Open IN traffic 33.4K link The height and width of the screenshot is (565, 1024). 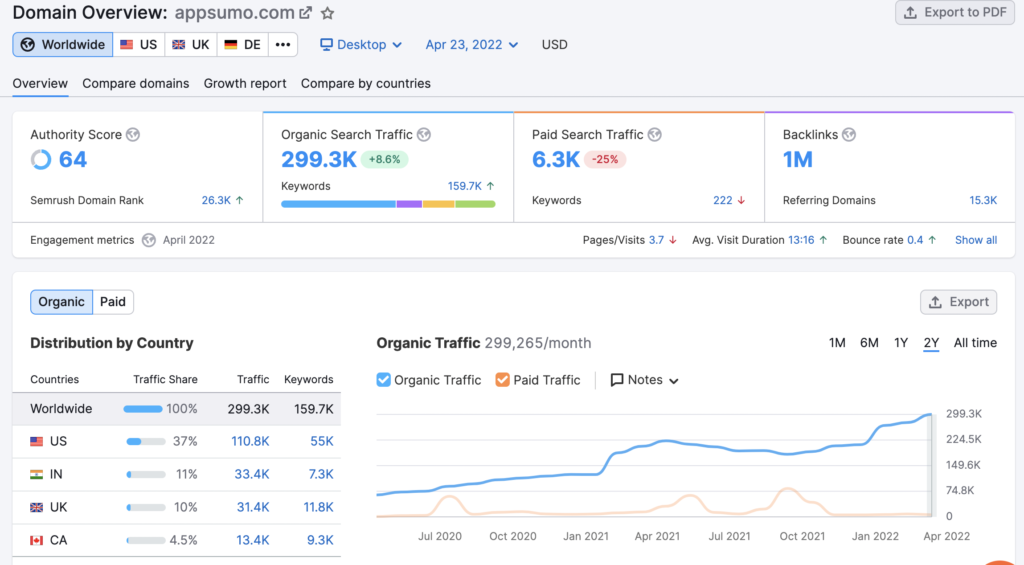tap(251, 474)
